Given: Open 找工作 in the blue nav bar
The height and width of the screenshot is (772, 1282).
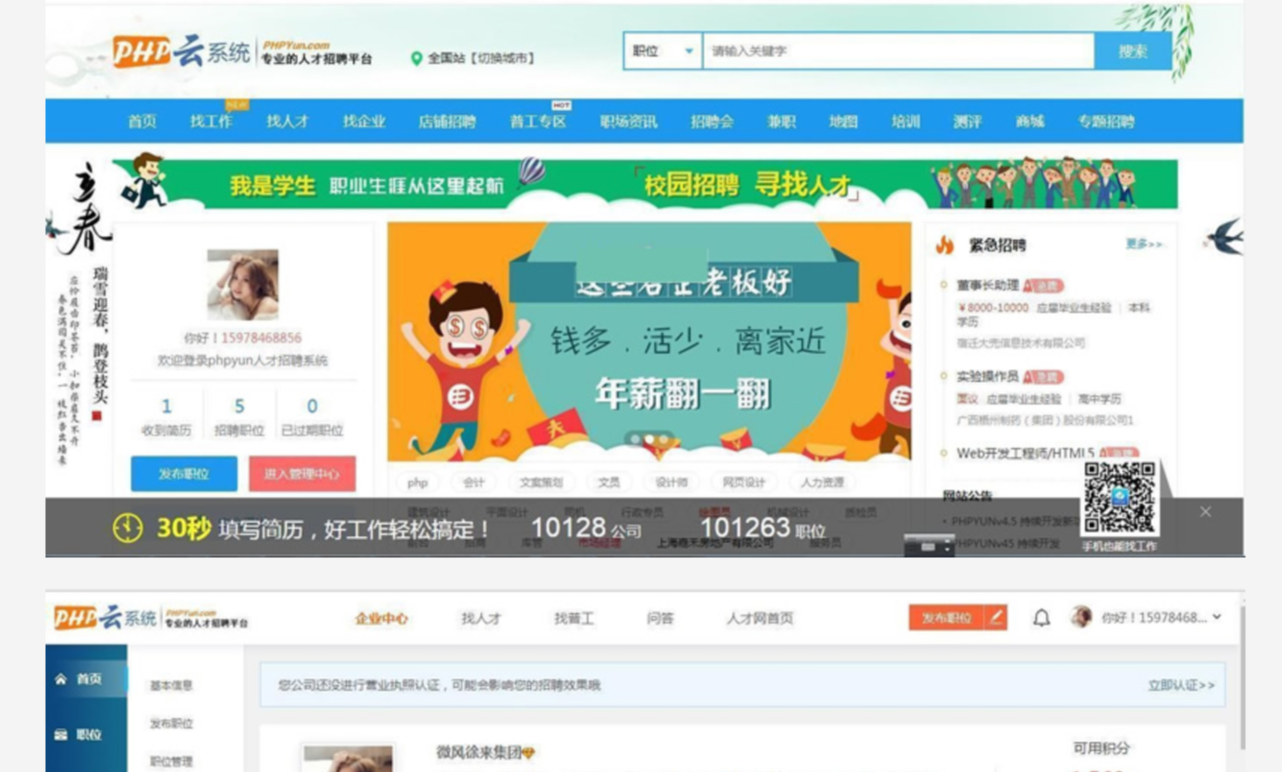Looking at the screenshot, I should click(211, 121).
